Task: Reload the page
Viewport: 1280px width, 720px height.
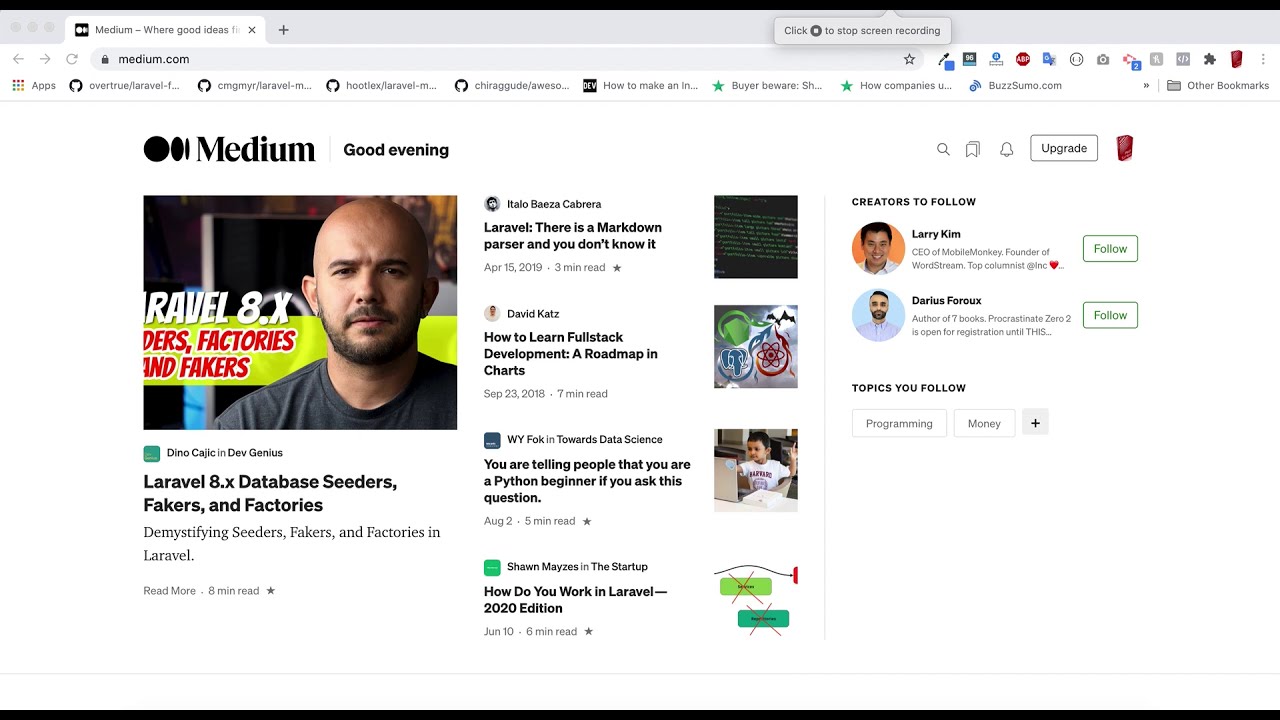Action: click(x=72, y=59)
